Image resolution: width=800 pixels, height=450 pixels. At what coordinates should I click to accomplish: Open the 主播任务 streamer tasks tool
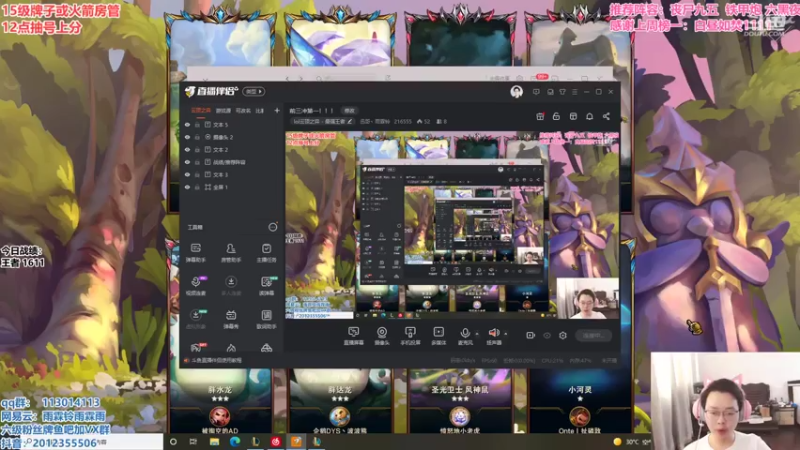pos(266,253)
